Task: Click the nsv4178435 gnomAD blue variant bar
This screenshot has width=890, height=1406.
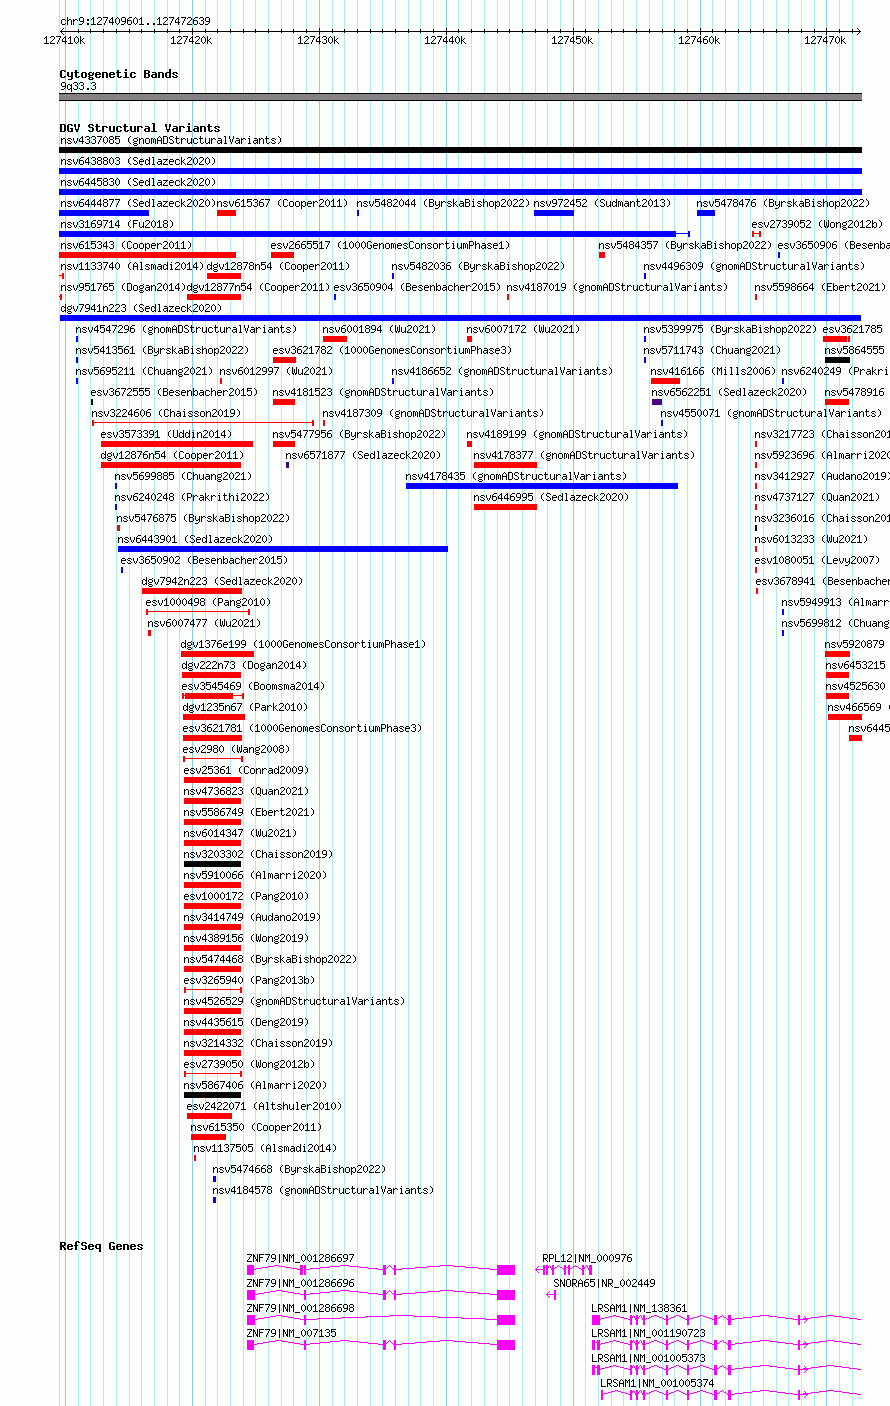Action: tap(542, 486)
